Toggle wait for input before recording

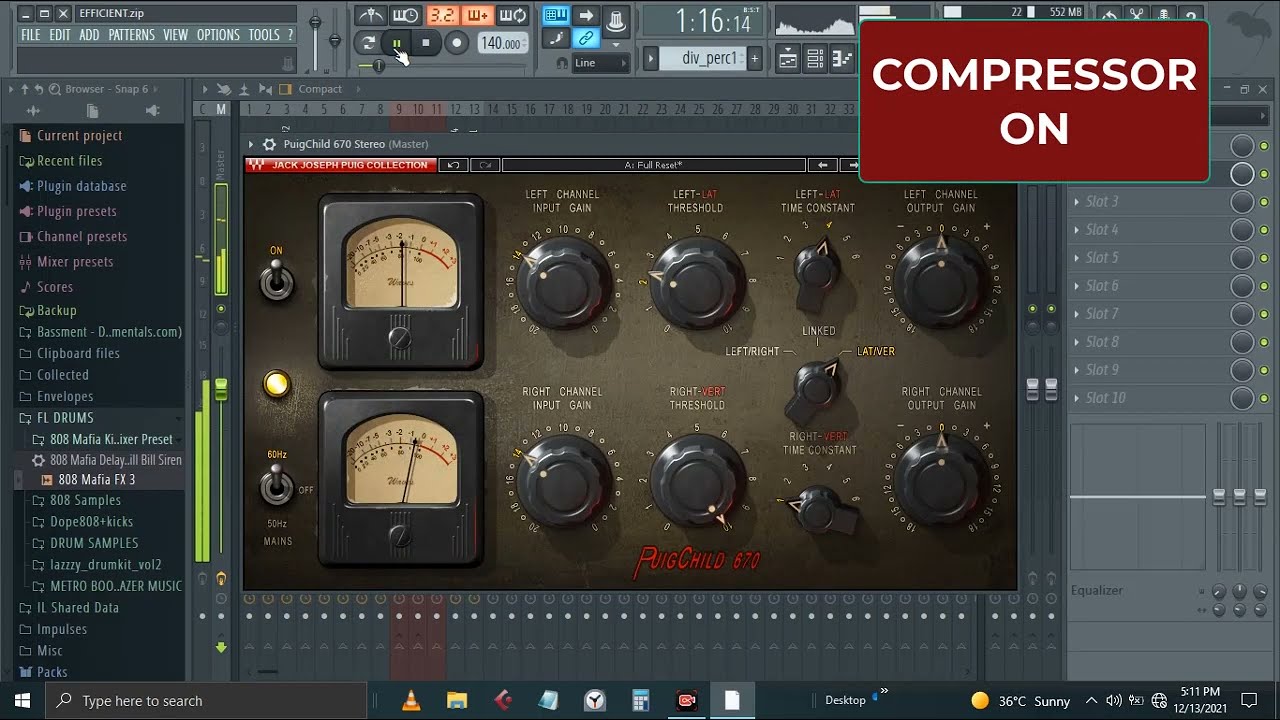point(405,15)
